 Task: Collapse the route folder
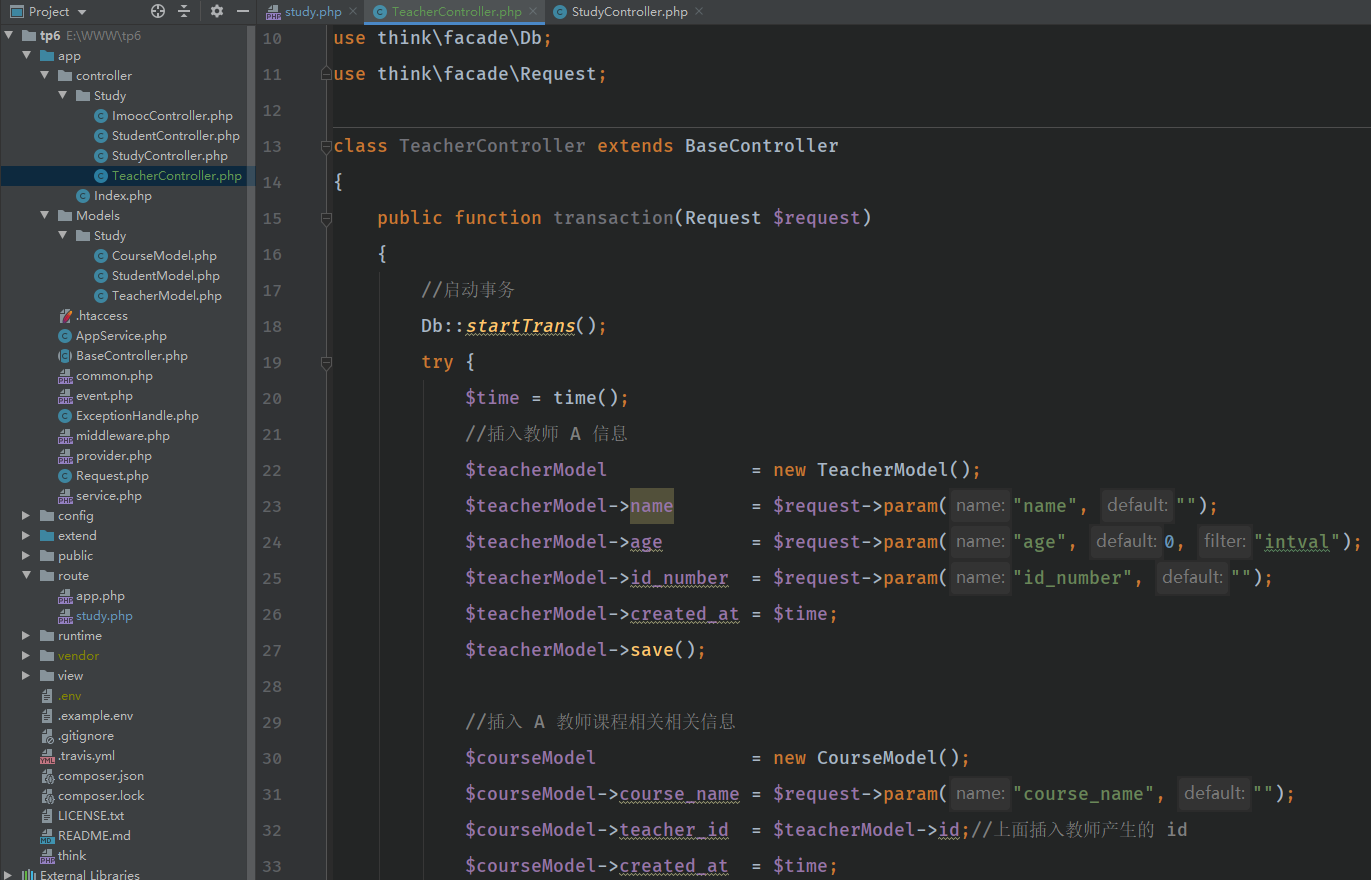click(x=27, y=576)
